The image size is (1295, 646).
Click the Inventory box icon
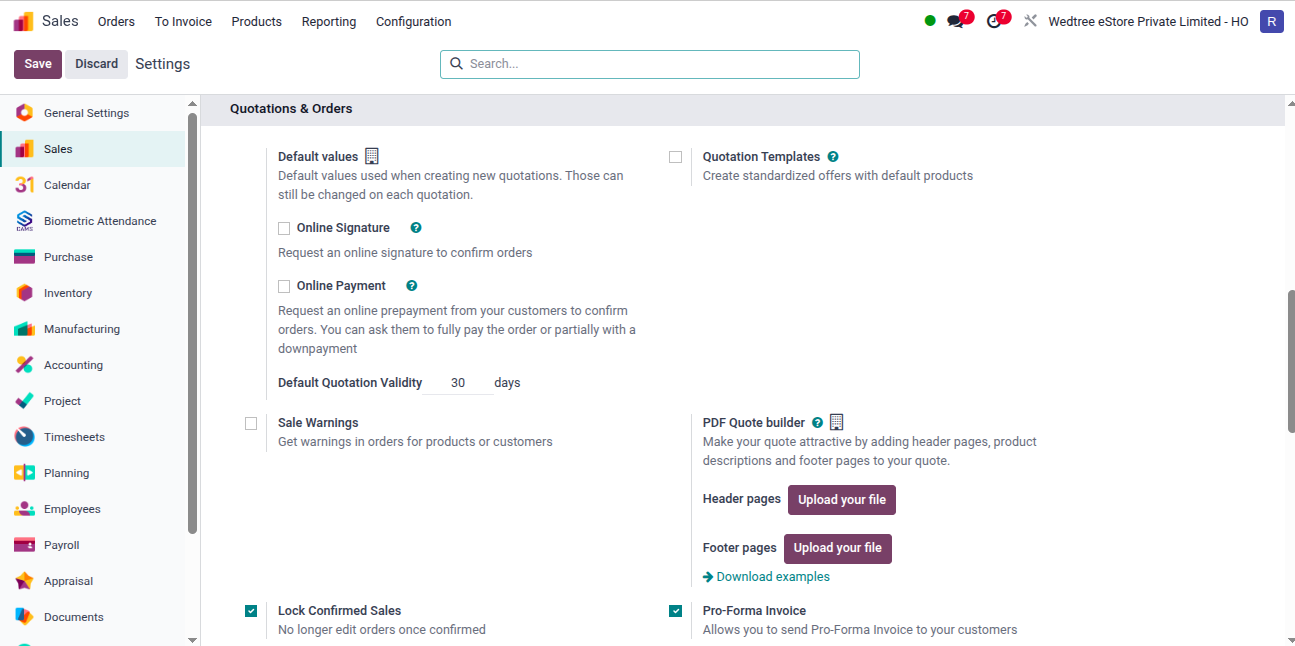click(25, 293)
